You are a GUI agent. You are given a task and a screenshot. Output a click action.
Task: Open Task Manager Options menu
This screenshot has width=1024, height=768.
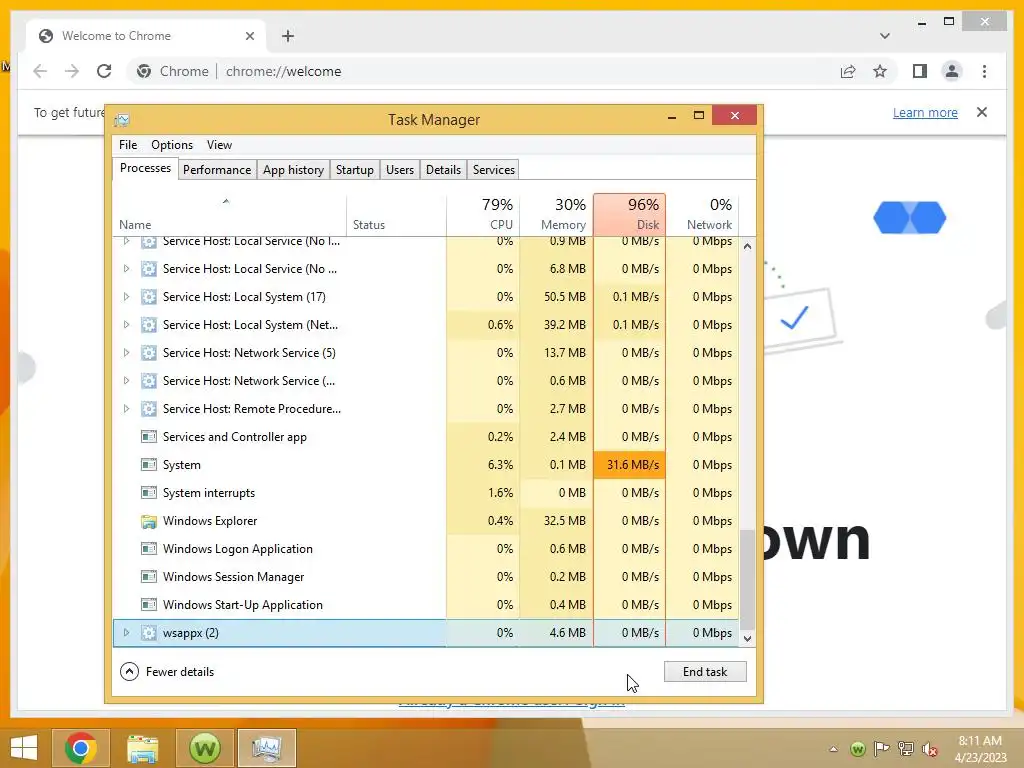click(x=172, y=145)
